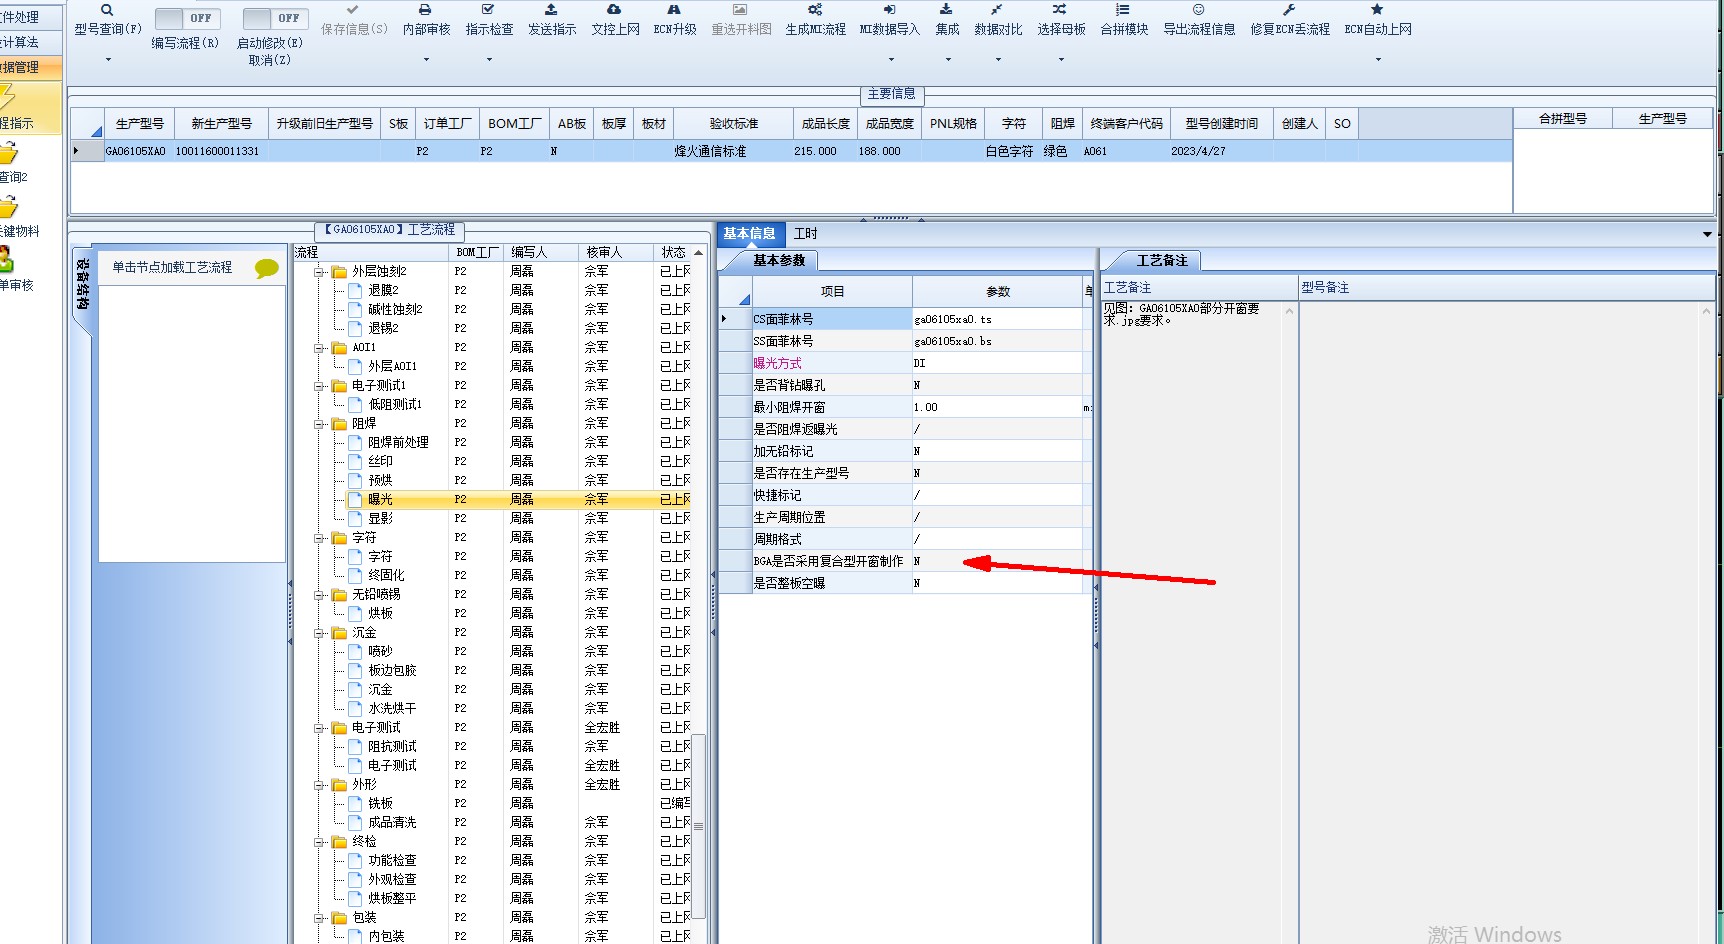The height and width of the screenshot is (944, 1724).
Task: Open the dropdown arrow under 内部审核
Action: tap(426, 59)
